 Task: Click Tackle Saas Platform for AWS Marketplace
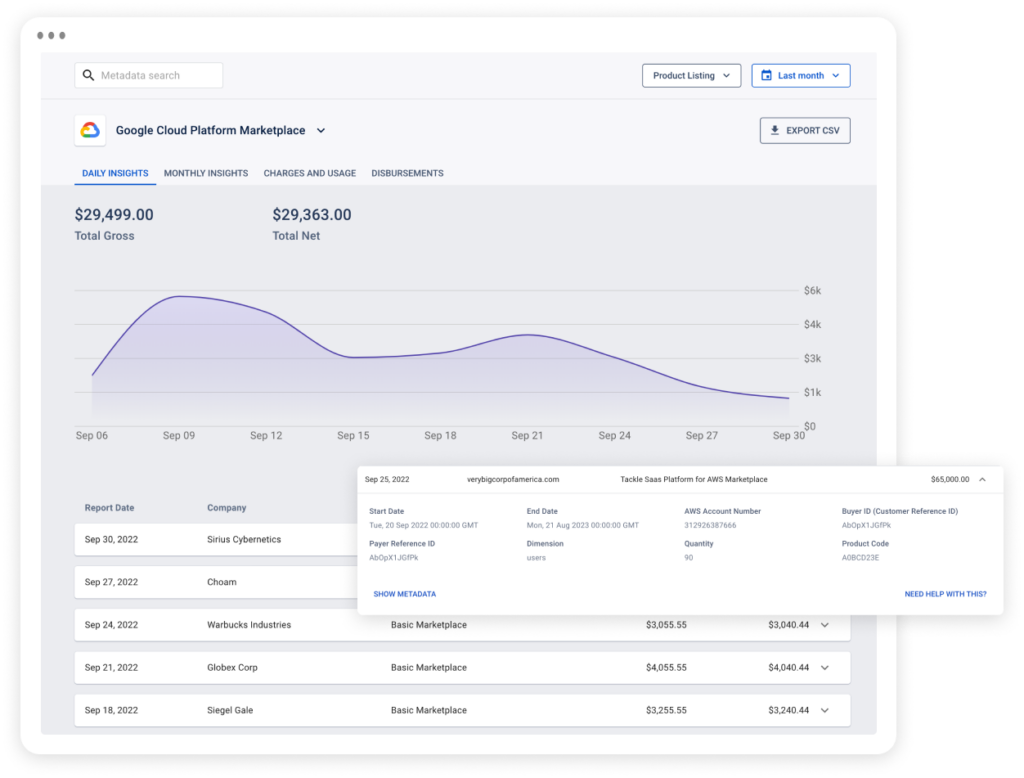click(x=694, y=479)
